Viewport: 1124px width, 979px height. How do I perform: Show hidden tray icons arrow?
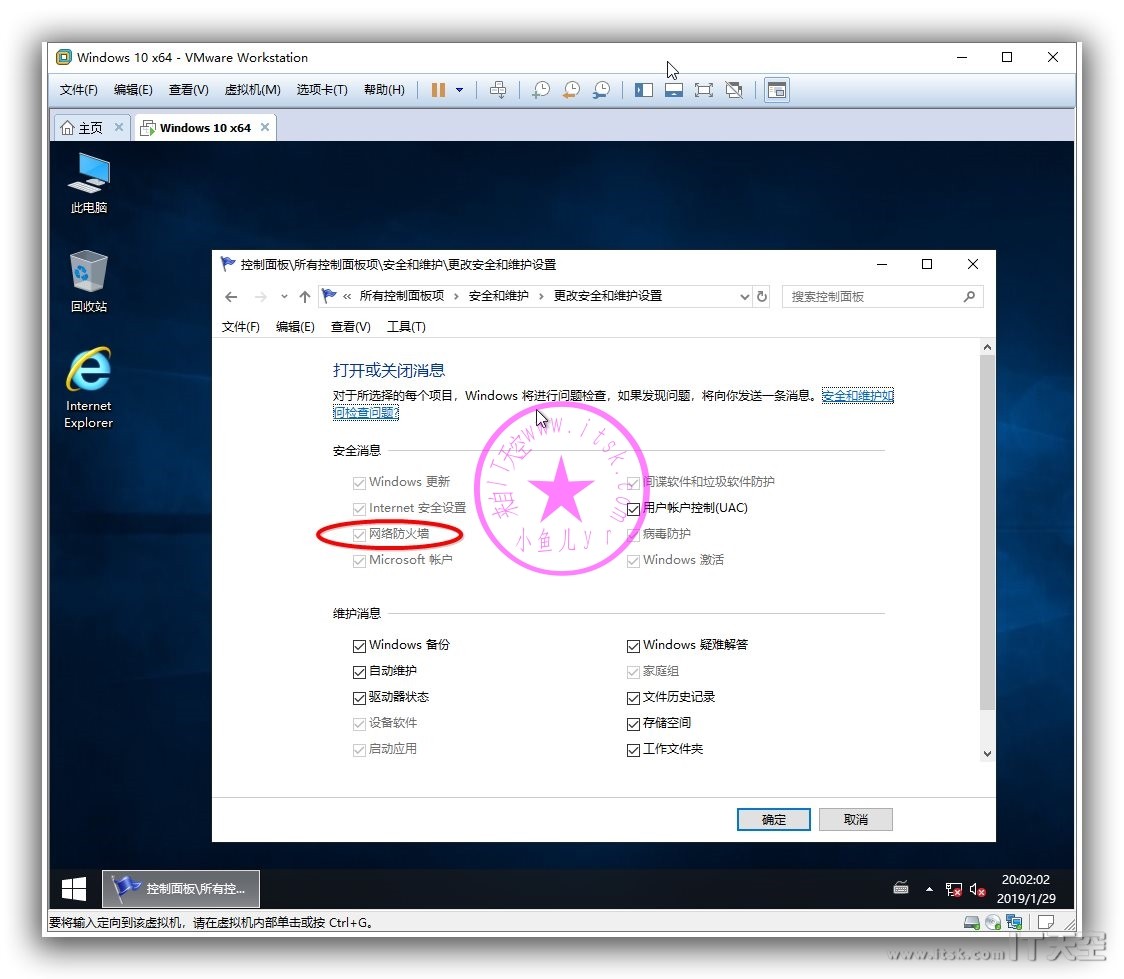click(929, 889)
